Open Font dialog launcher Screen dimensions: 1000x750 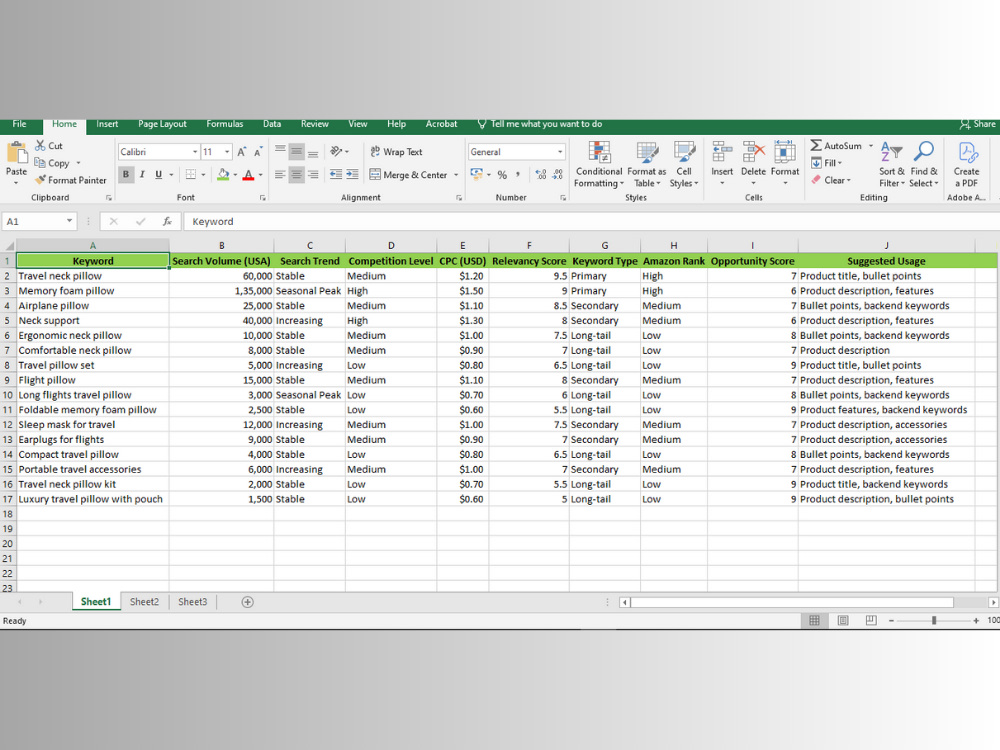(x=262, y=198)
